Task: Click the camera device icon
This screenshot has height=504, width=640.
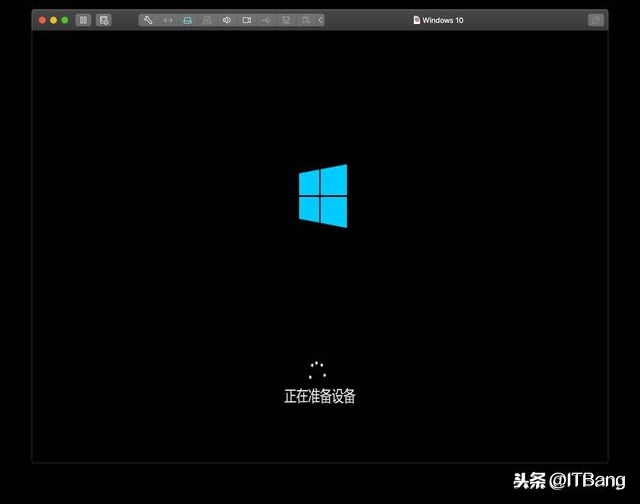Action: 247,20
